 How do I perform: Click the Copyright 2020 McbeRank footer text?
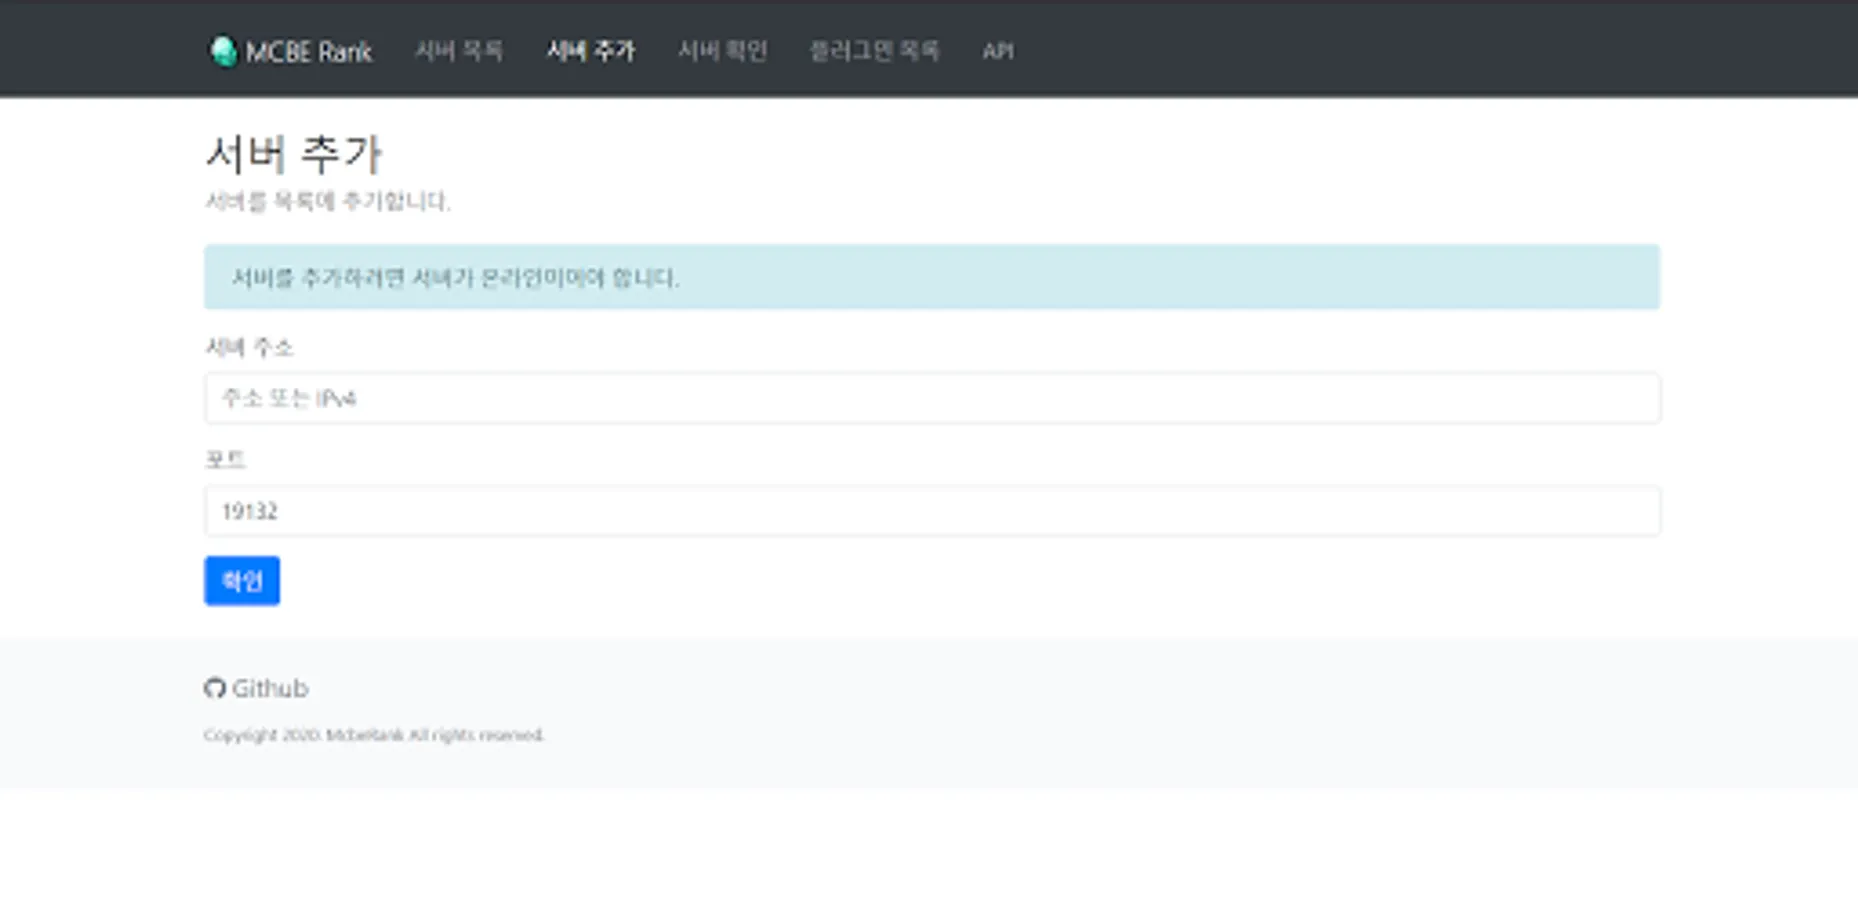click(375, 734)
